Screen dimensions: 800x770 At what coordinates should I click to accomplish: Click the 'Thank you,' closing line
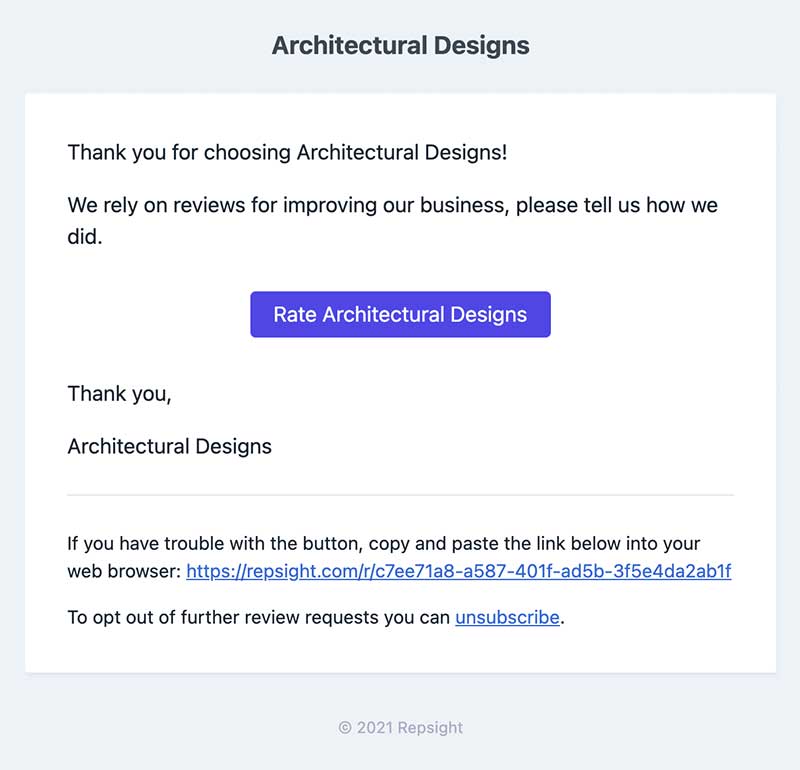pyautogui.click(x=119, y=394)
